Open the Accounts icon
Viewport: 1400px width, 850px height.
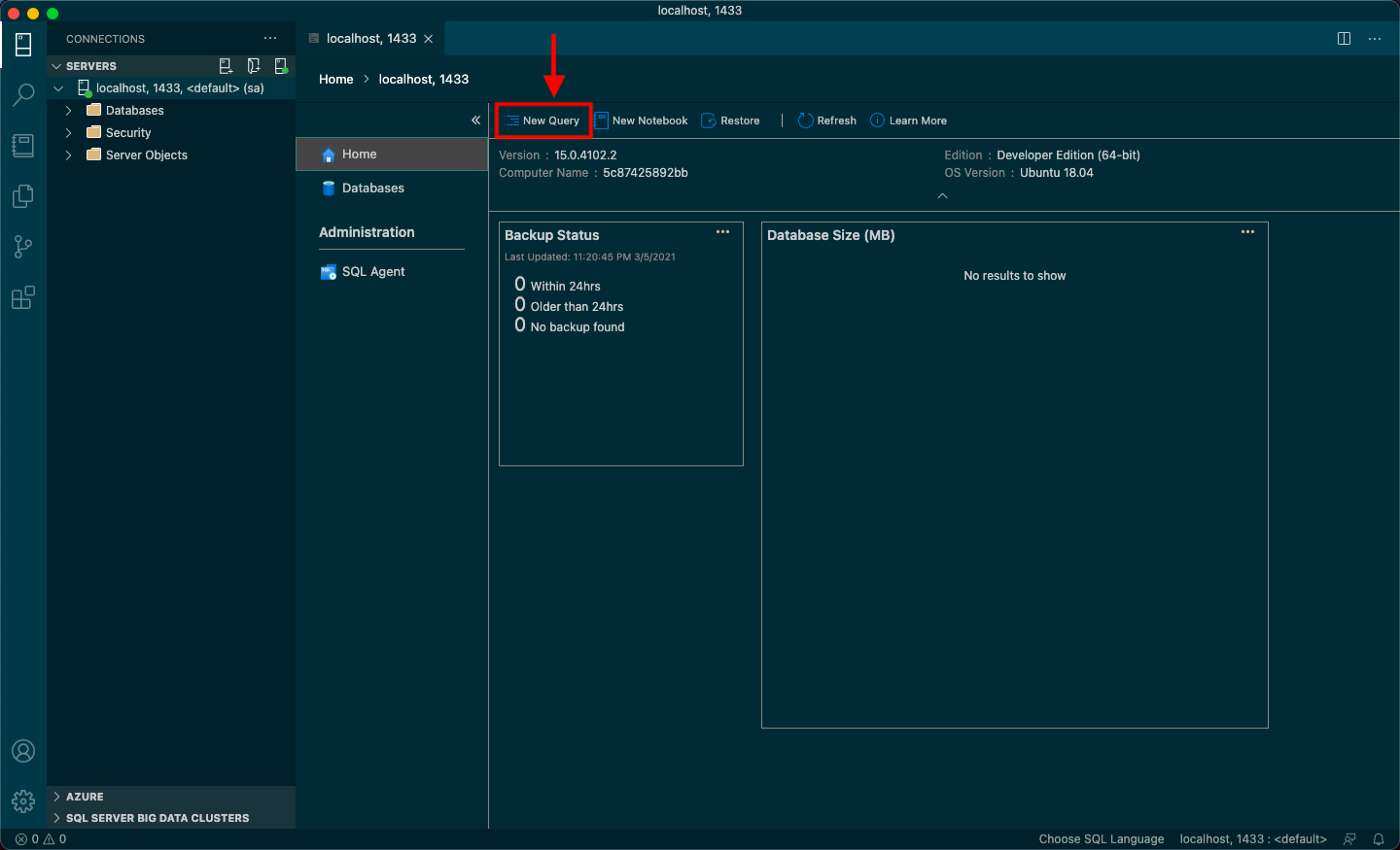(23, 751)
